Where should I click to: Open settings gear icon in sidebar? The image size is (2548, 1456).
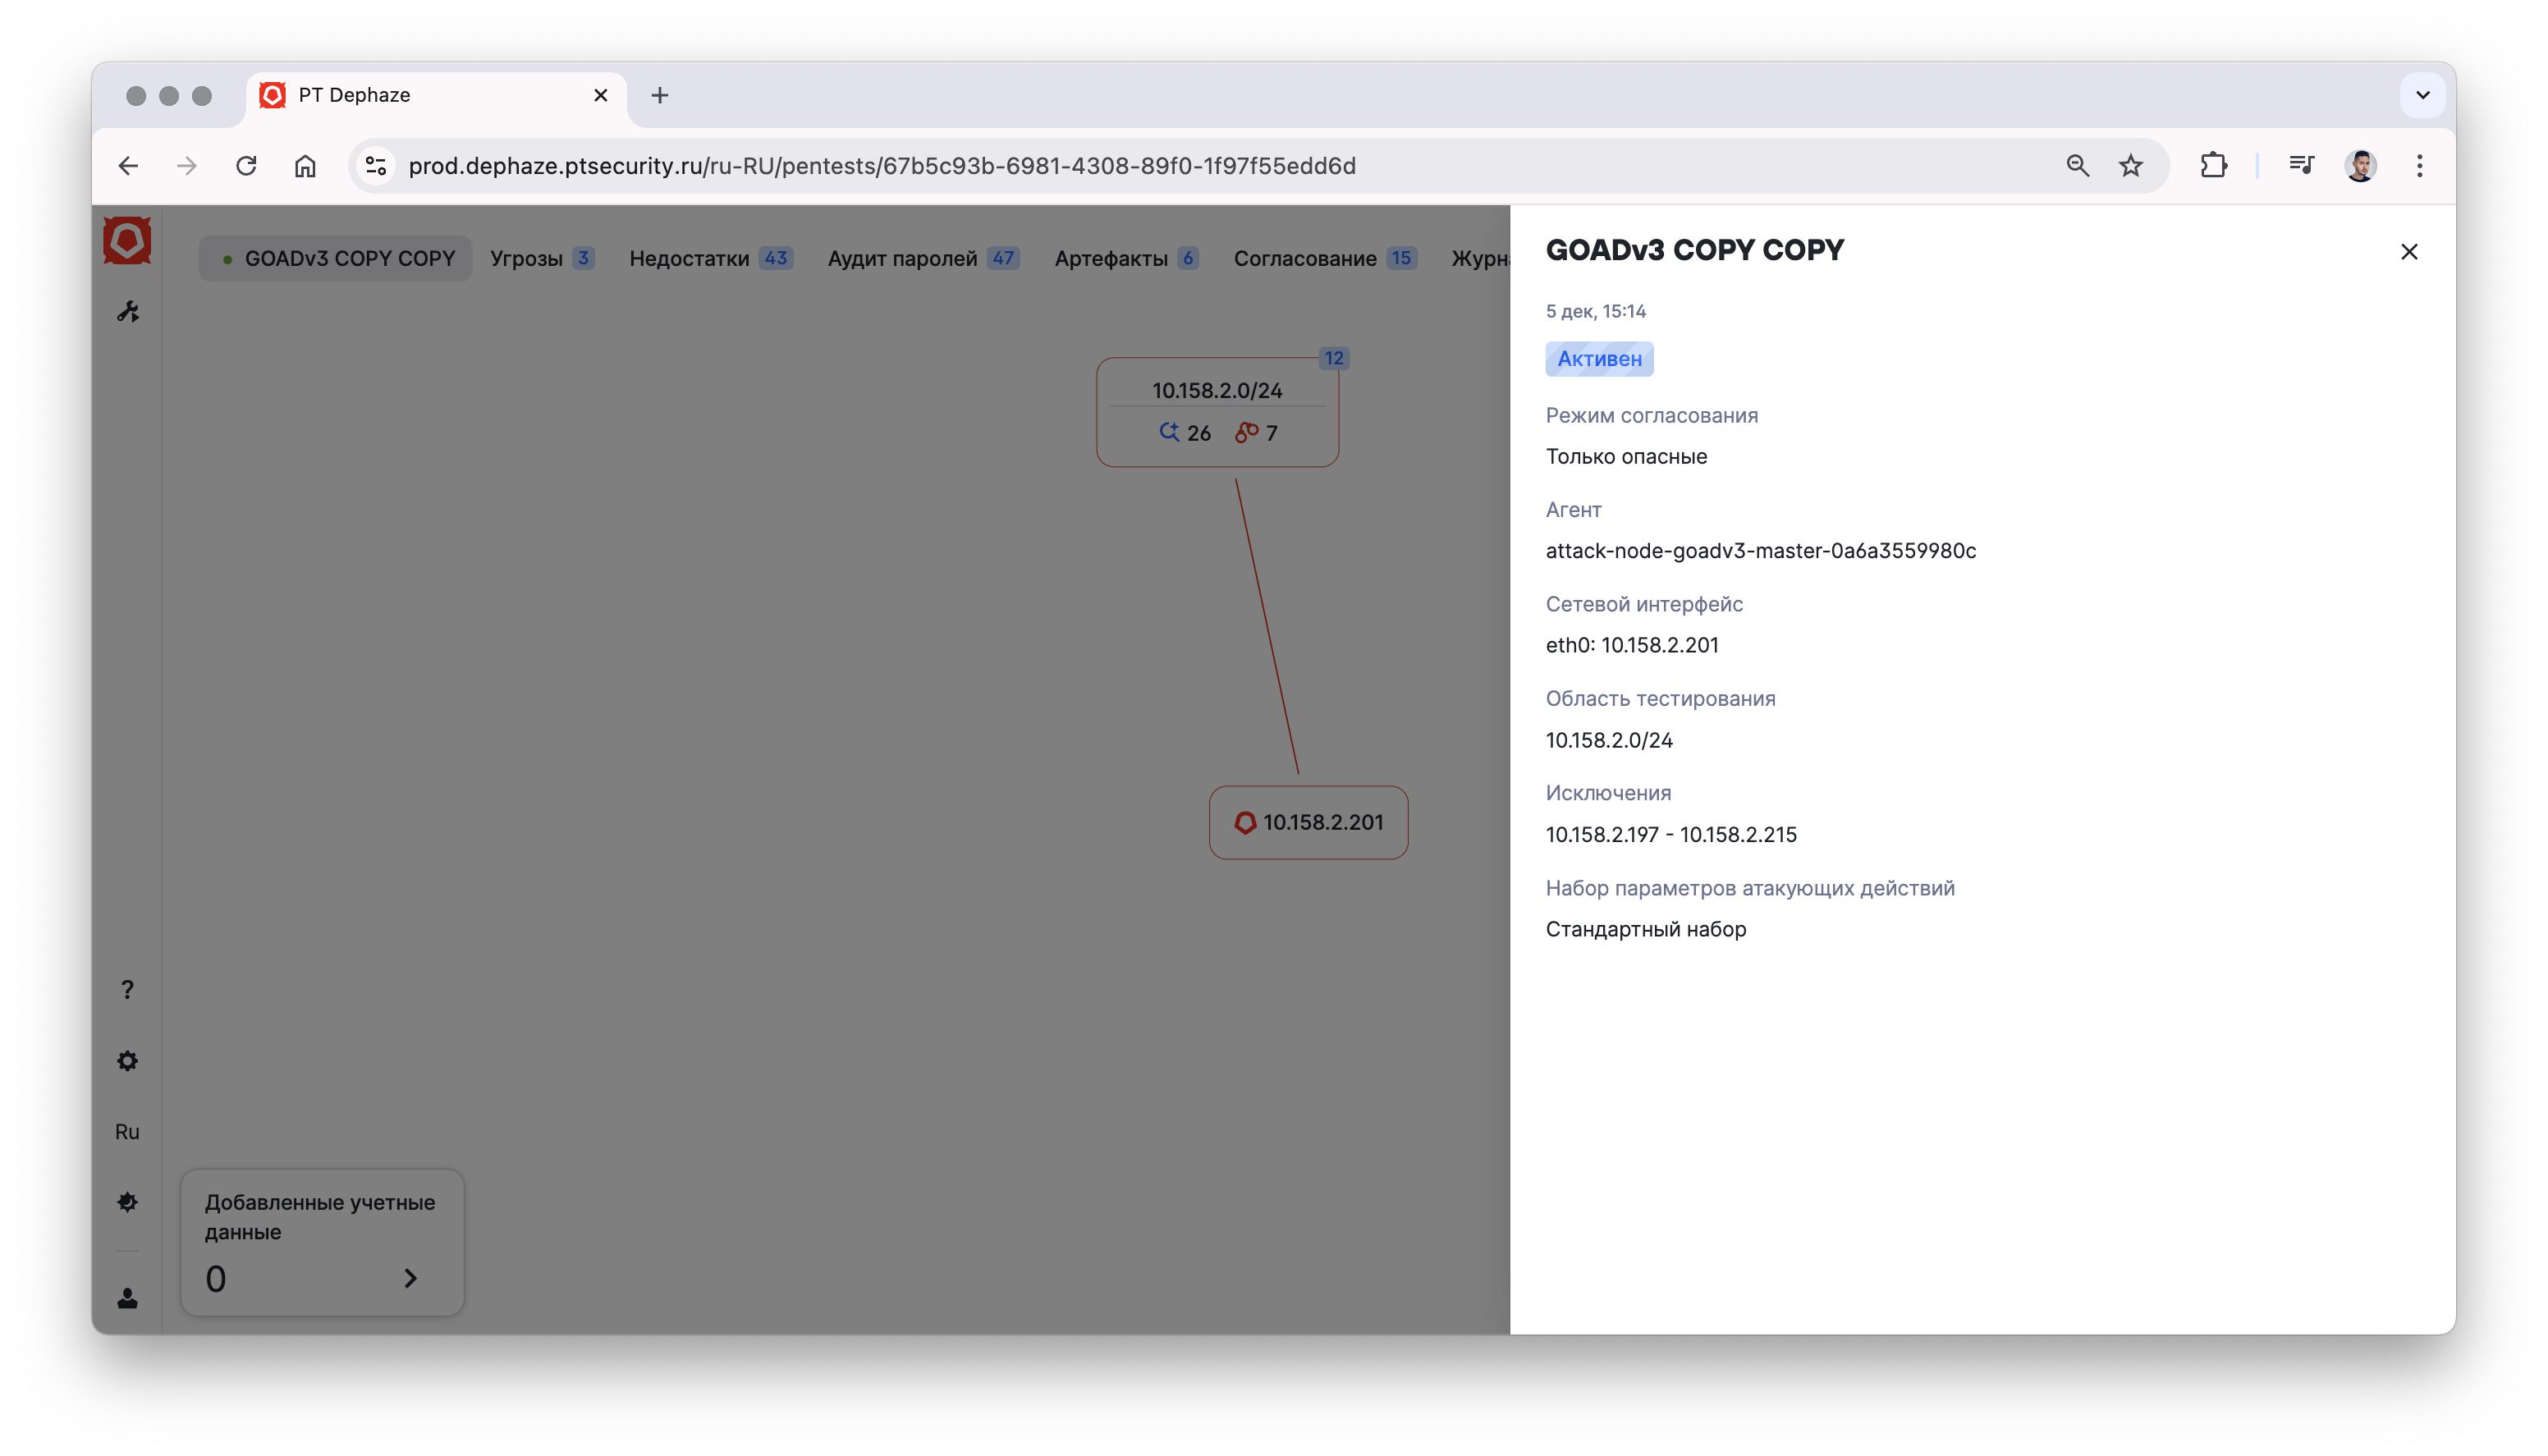tap(127, 1061)
